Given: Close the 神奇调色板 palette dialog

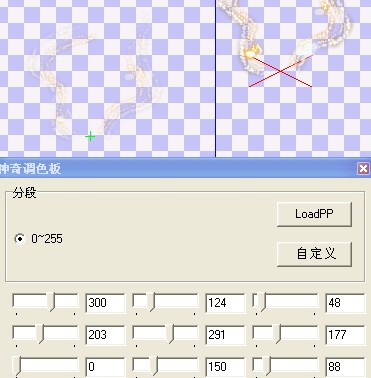Looking at the screenshot, I should pyautogui.click(x=363, y=169).
